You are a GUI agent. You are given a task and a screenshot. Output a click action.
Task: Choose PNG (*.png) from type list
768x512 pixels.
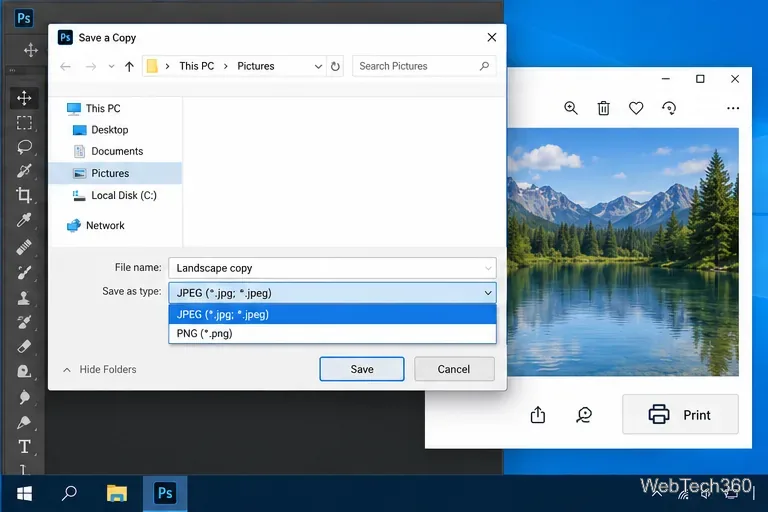332,333
